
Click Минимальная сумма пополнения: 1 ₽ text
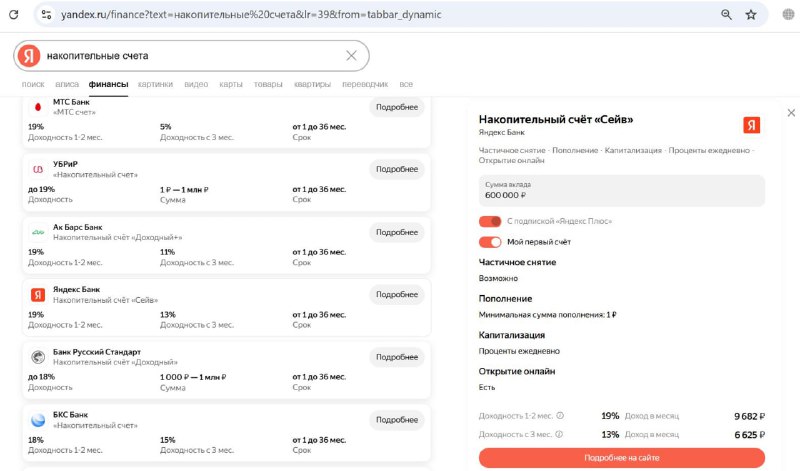point(547,315)
